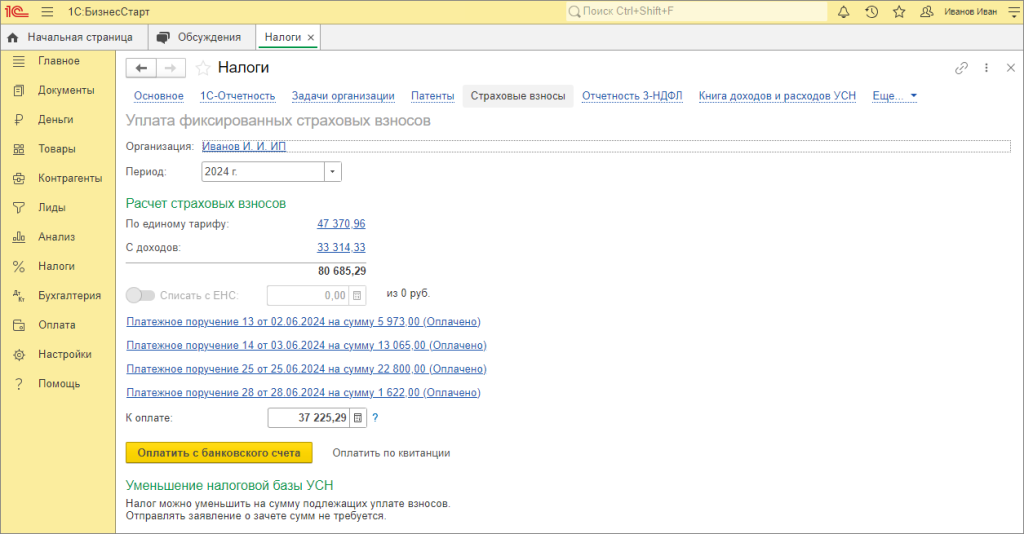The width and height of the screenshot is (1024, 534).
Task: Click Оплатить по квитанции button
Action: (391, 453)
